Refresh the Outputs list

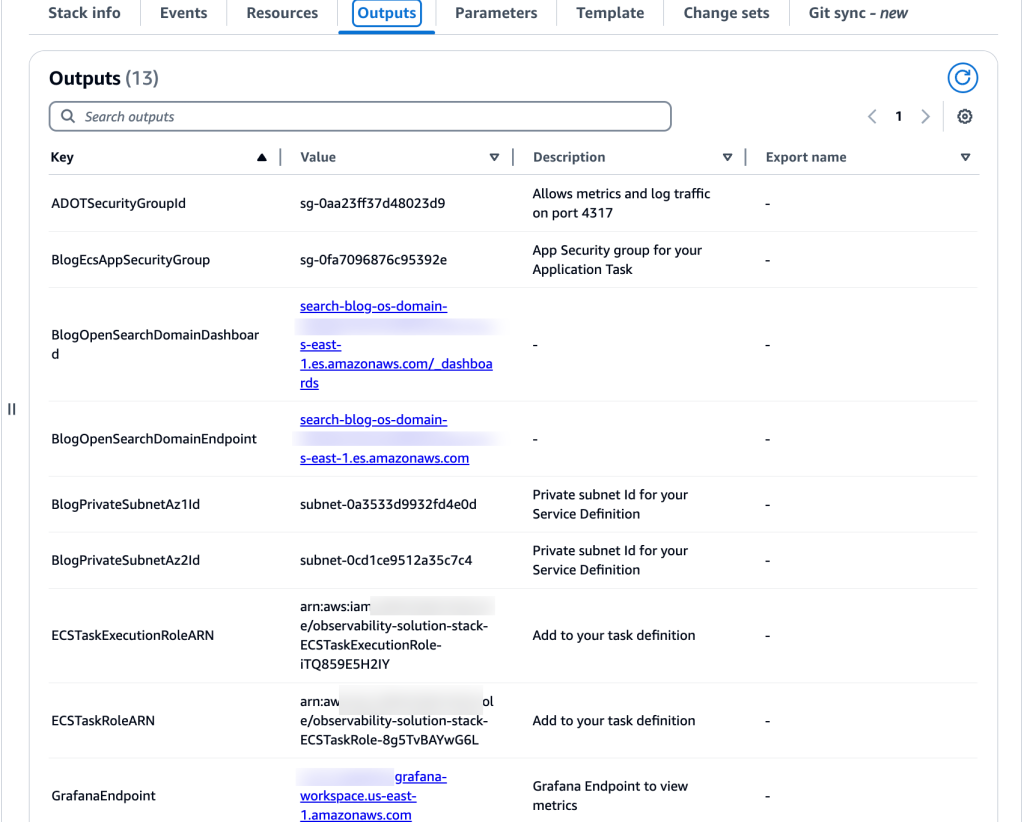pos(962,77)
